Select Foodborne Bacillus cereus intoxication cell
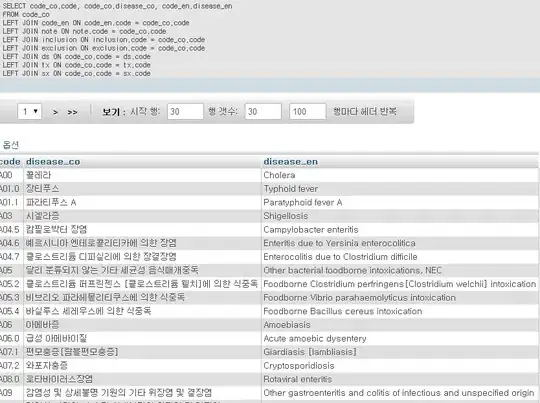540x403 pixels. pos(400,311)
